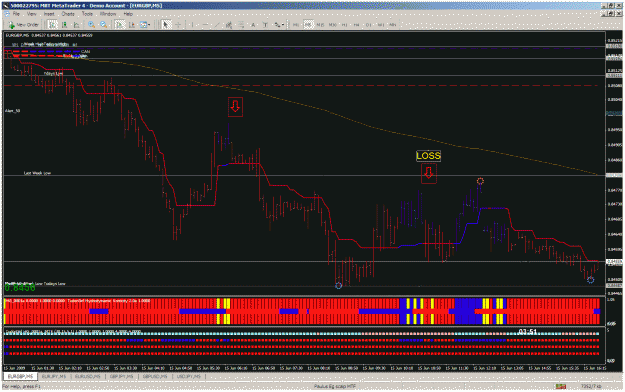Image resolution: width=625 pixels, height=392 pixels.
Task: Open the Insert menu
Action: [x=49, y=14]
